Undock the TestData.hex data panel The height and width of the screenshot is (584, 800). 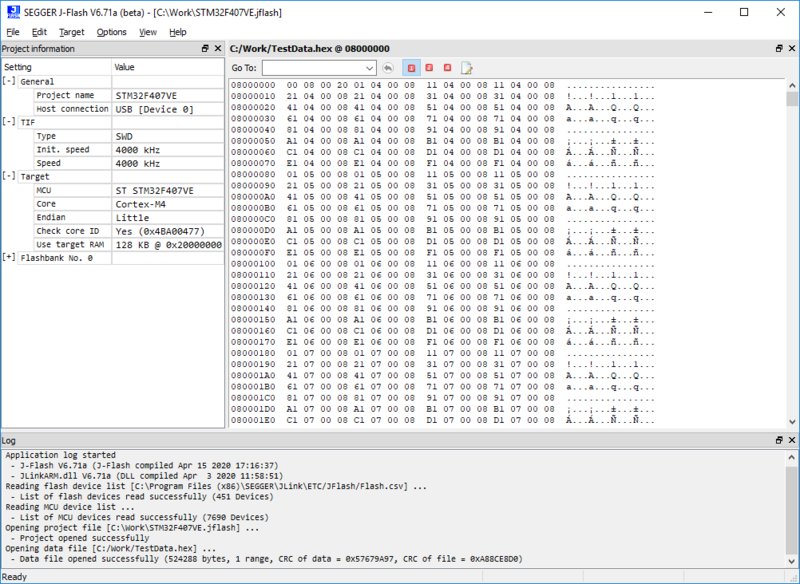[x=777, y=48]
